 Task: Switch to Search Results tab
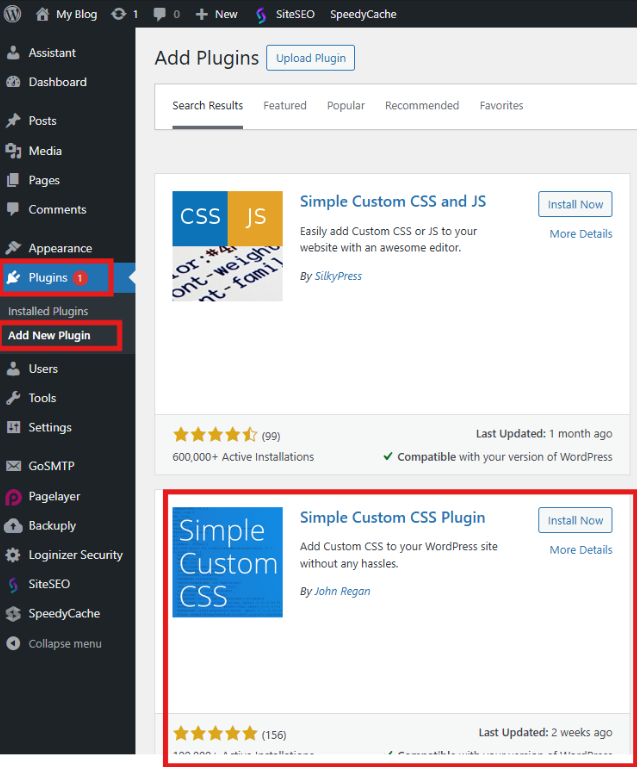pos(208,105)
